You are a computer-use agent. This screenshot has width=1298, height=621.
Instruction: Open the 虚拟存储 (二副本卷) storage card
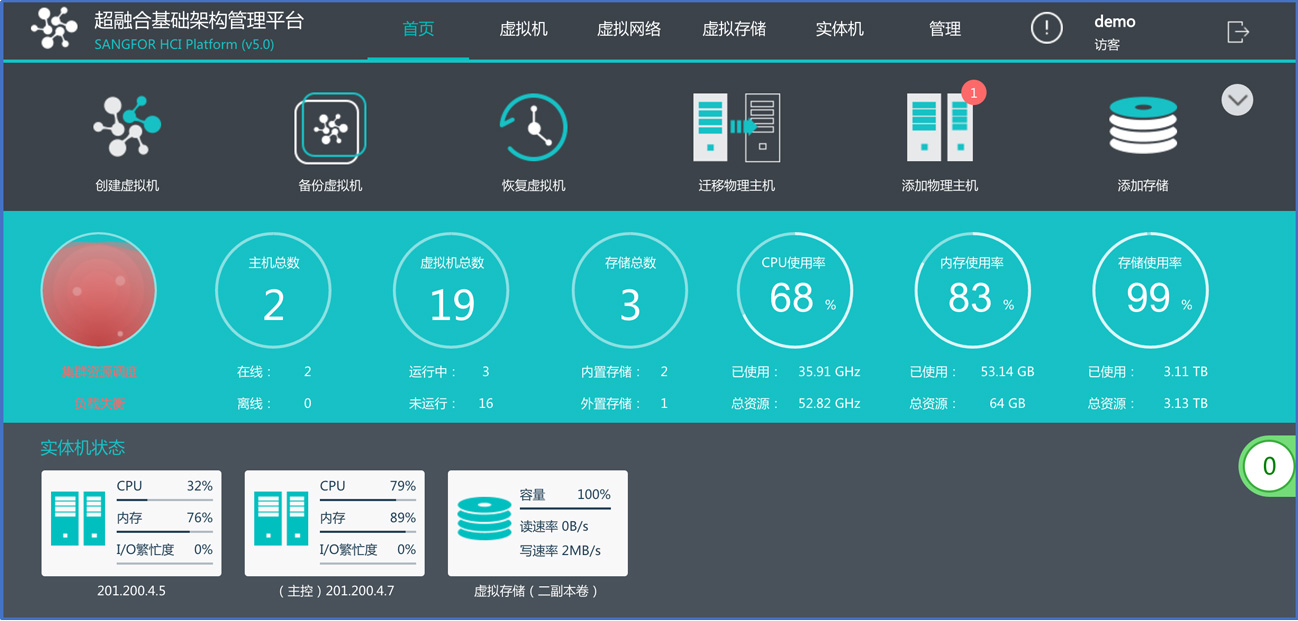[x=537, y=523]
